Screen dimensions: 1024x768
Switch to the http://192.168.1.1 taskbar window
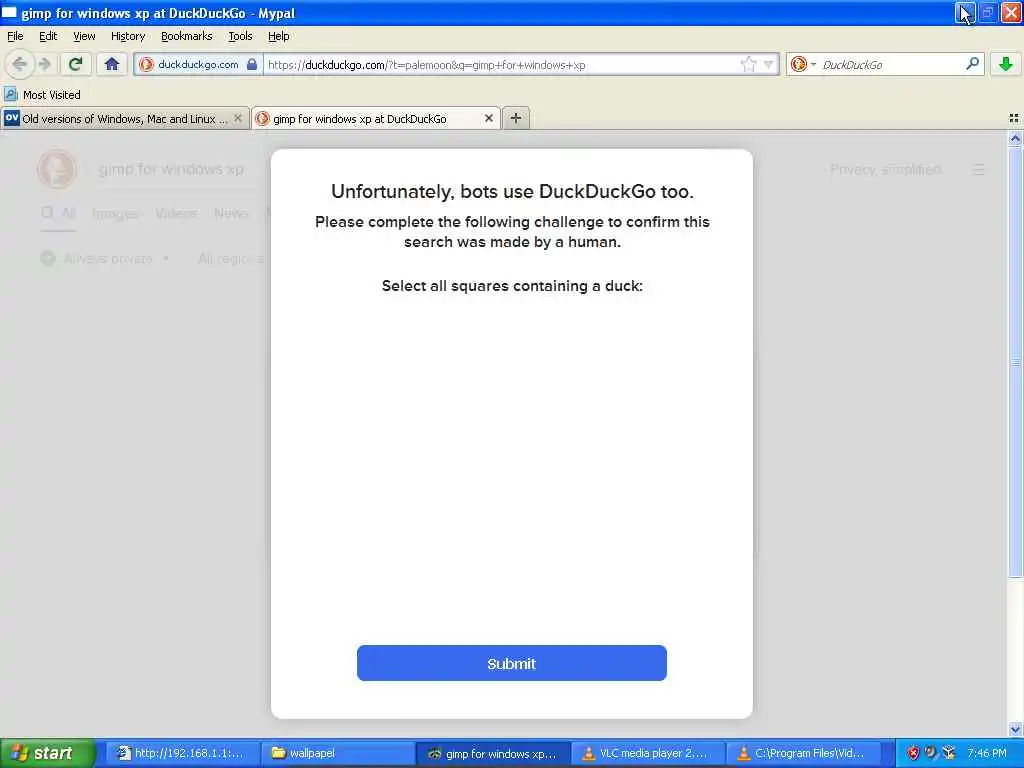[x=182, y=754]
